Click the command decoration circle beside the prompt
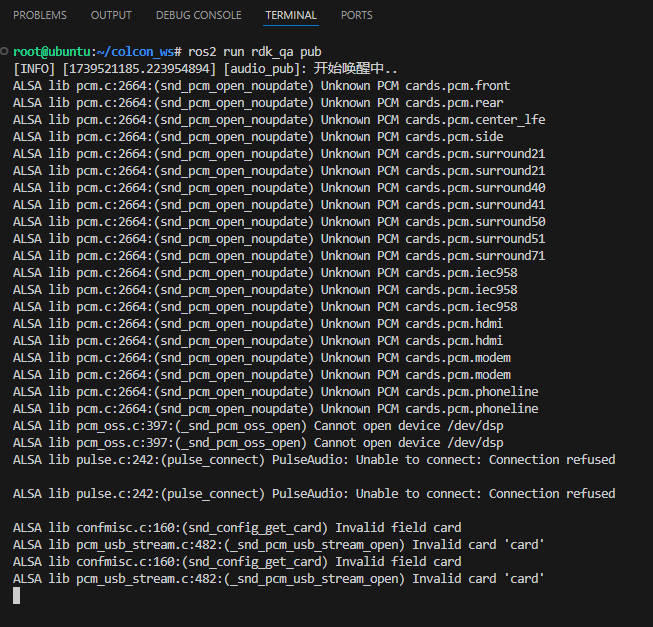Screen dimensions: 653x627 click(x=6, y=51)
